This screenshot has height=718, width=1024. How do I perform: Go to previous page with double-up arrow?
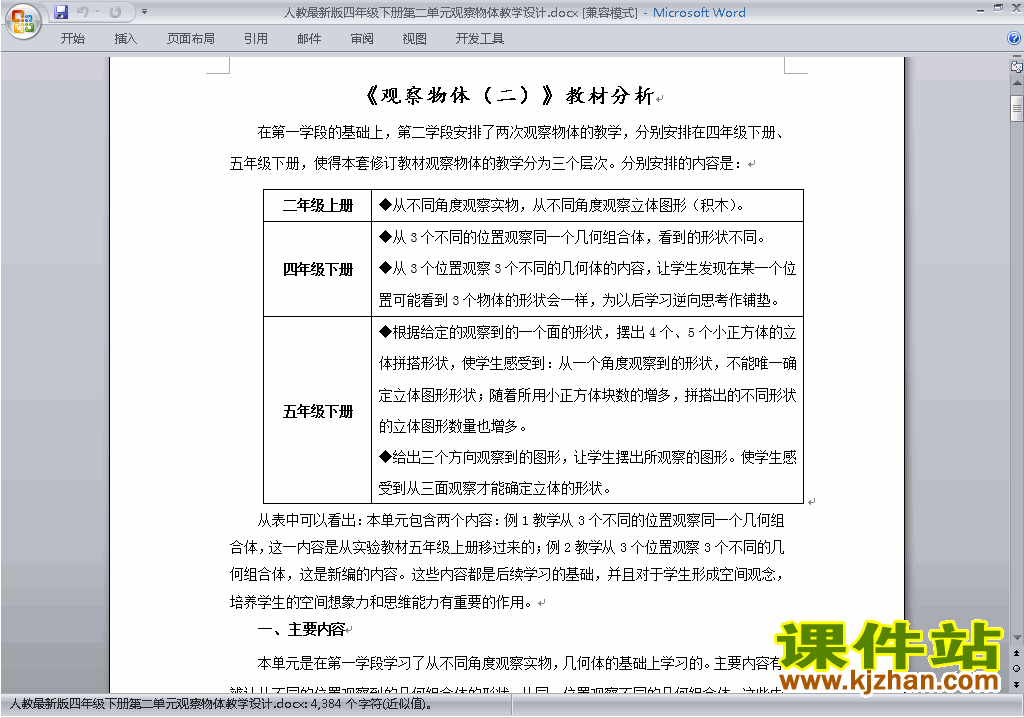tap(1017, 653)
